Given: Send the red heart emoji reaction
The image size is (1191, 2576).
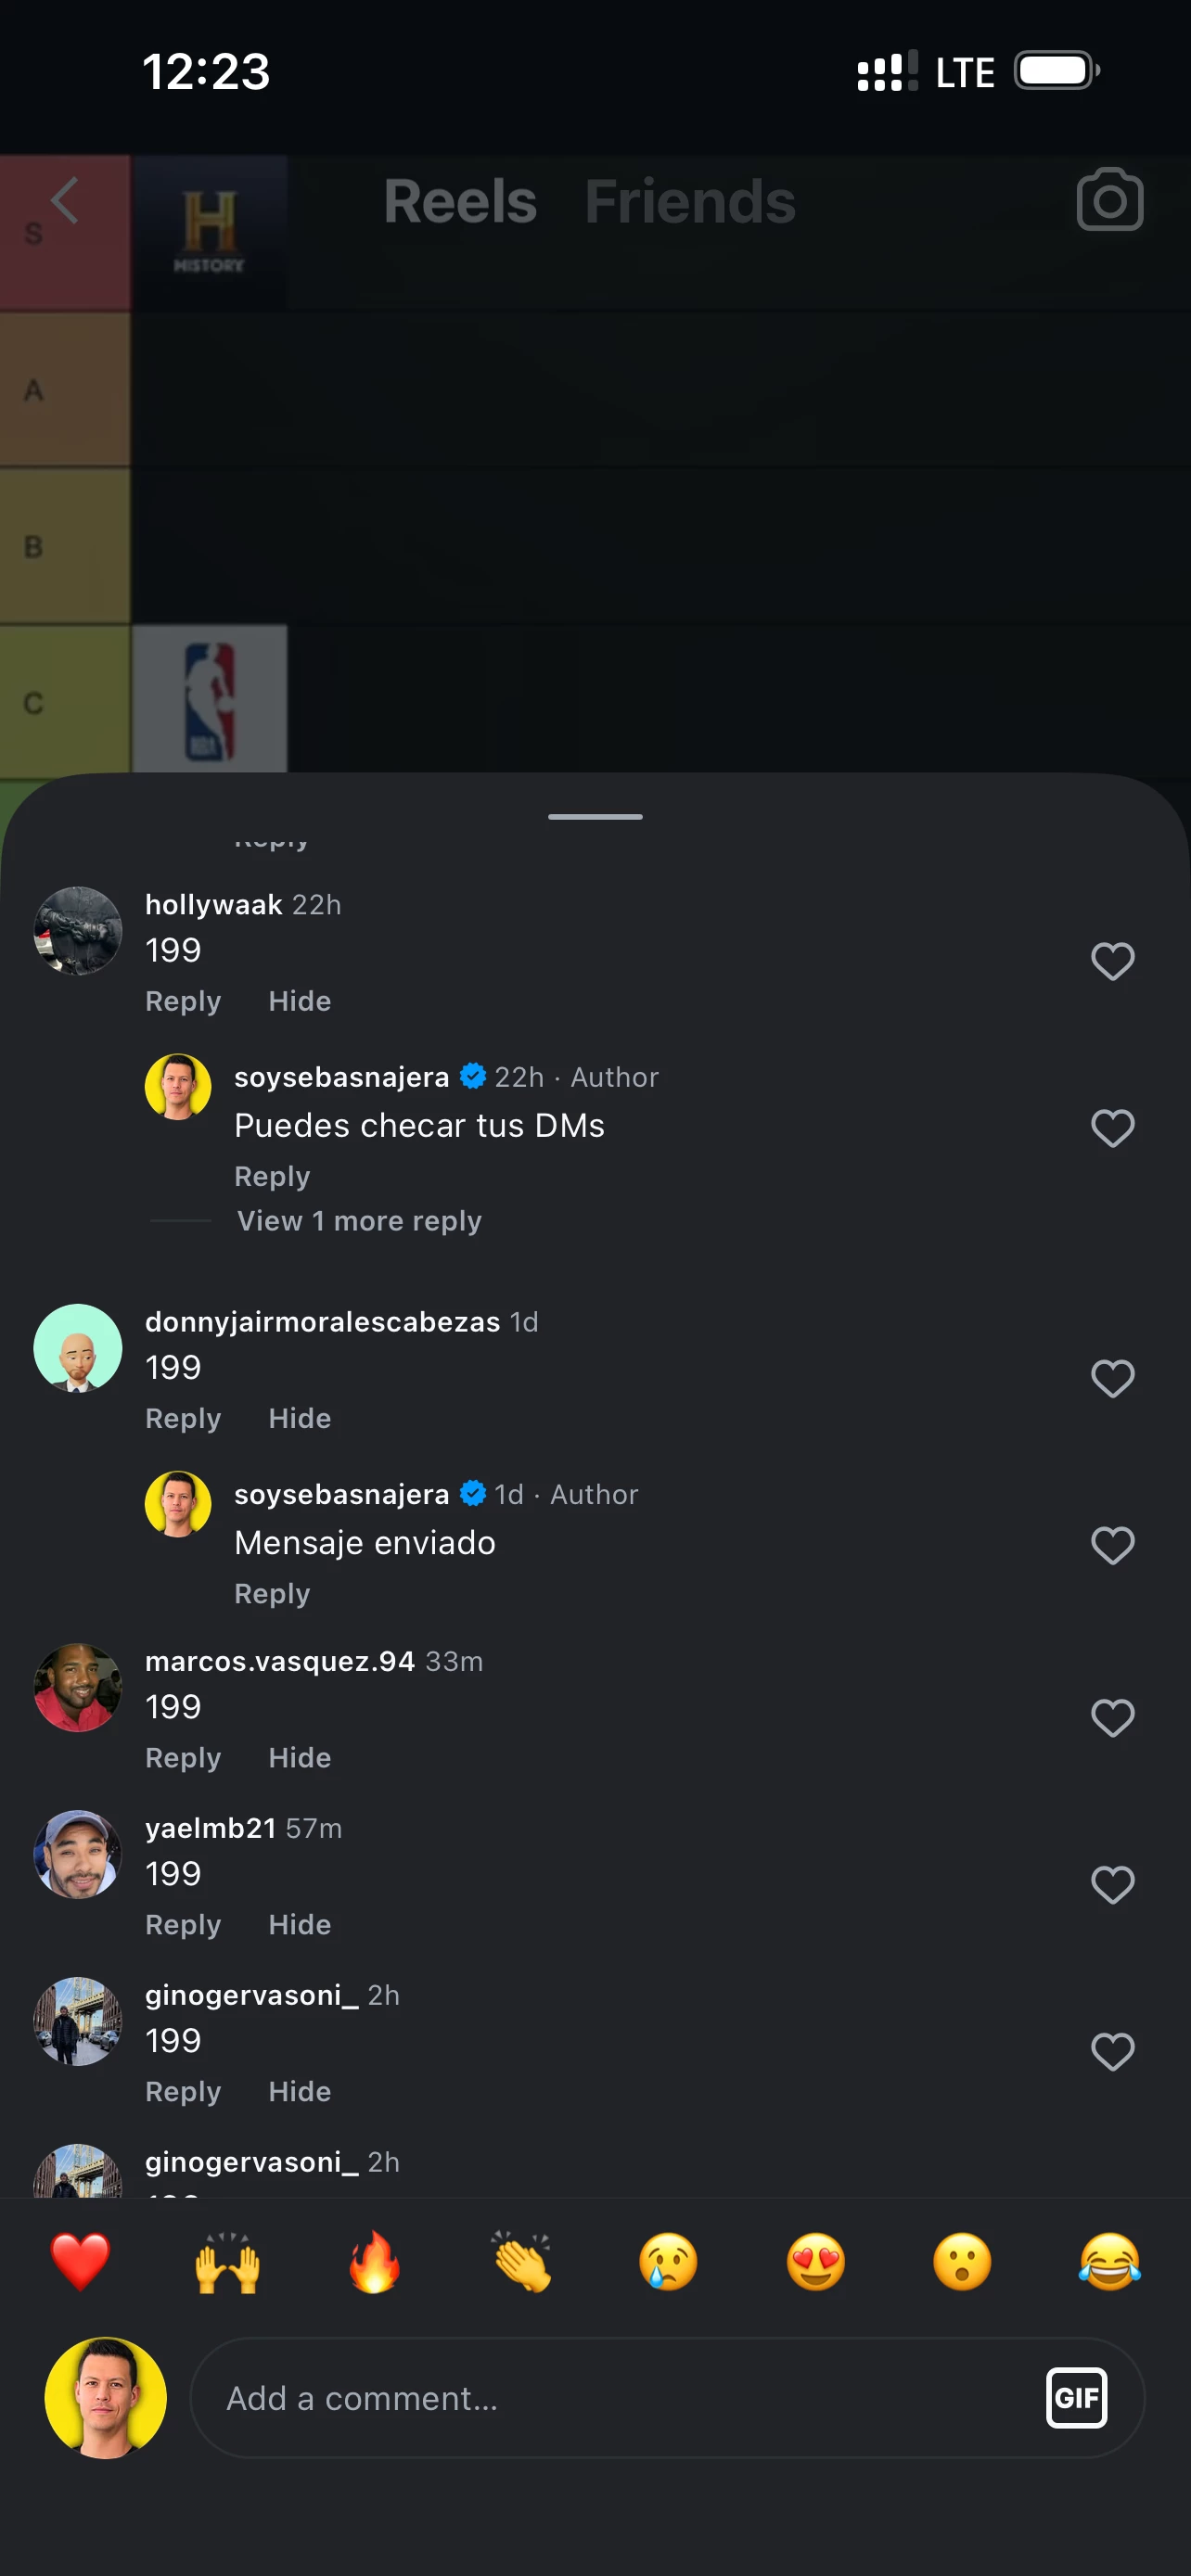Looking at the screenshot, I should 80,2261.
